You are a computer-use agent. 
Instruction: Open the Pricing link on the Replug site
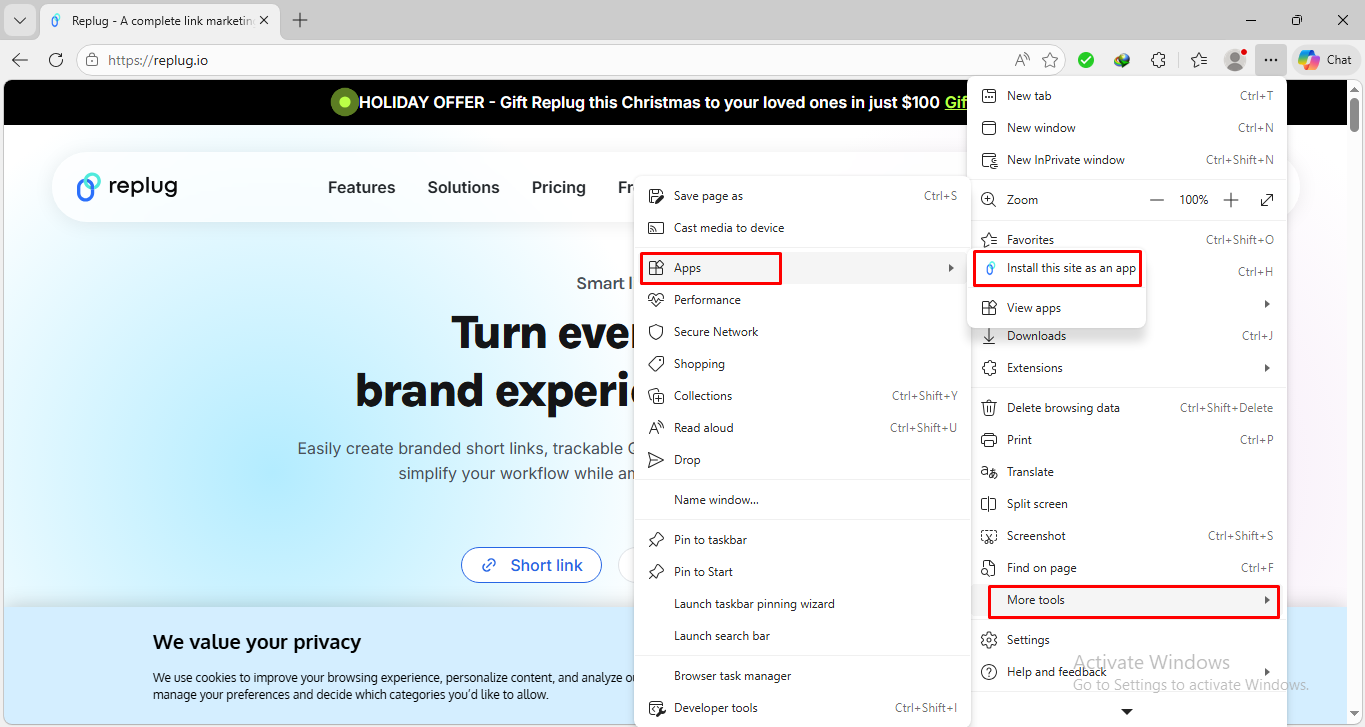(558, 187)
